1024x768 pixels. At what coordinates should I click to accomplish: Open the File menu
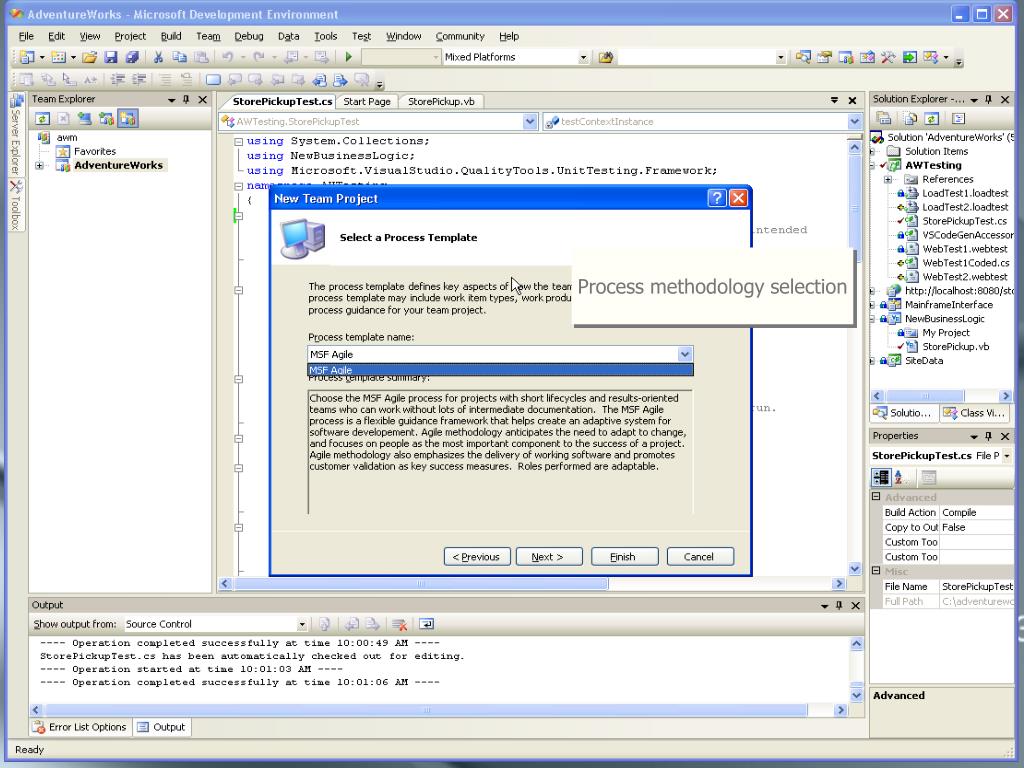(26, 37)
